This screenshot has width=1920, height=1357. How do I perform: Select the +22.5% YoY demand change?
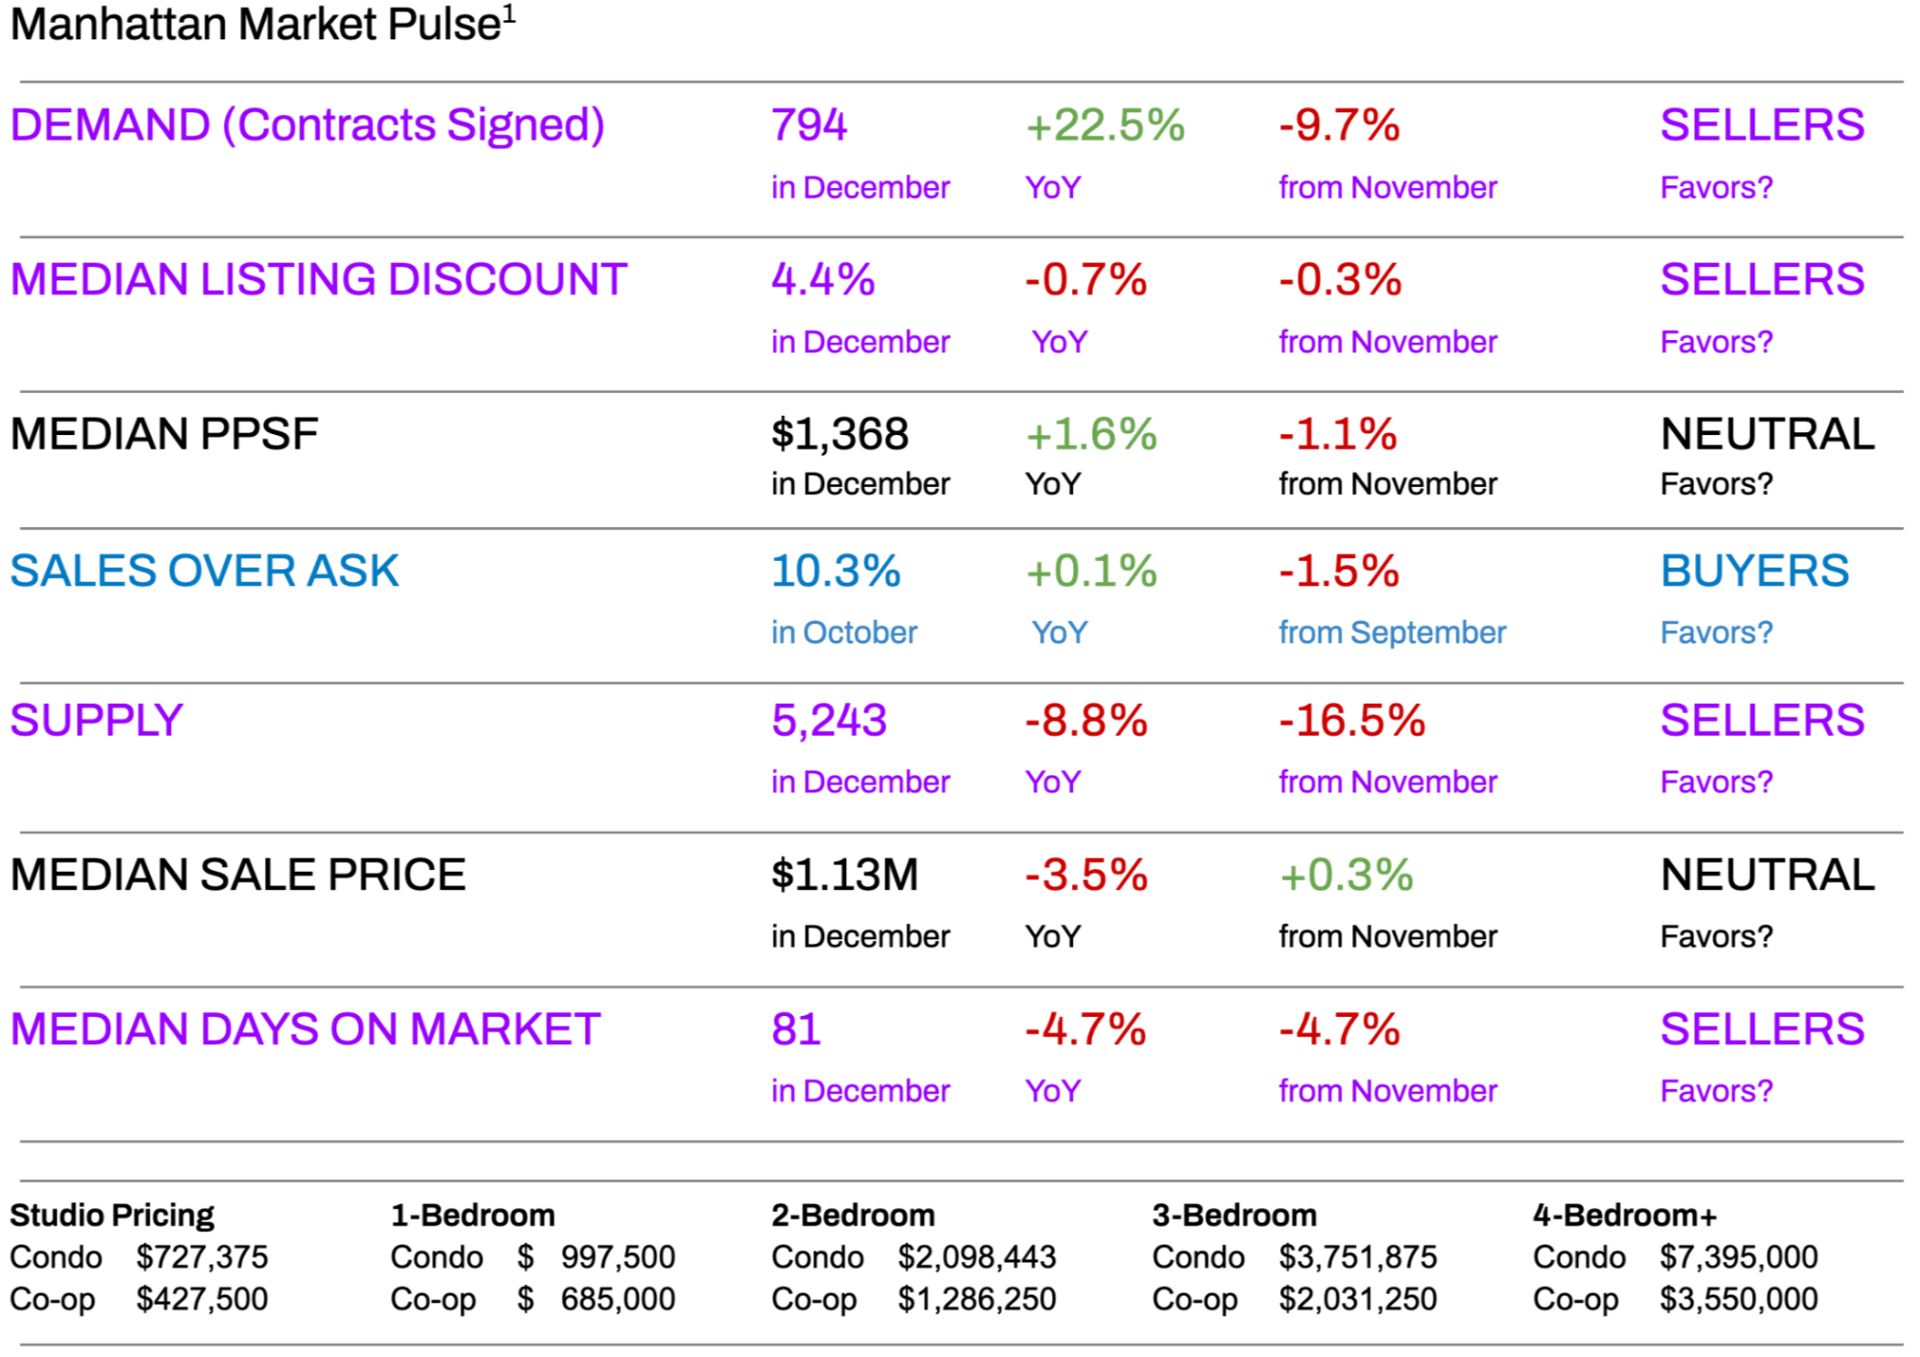(x=1104, y=125)
